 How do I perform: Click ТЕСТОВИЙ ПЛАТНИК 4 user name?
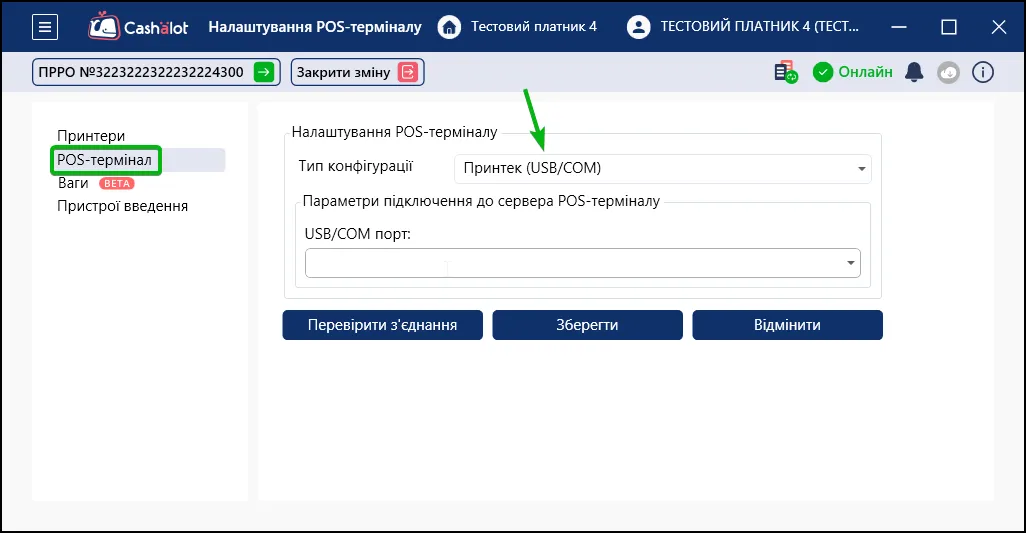tap(760, 27)
